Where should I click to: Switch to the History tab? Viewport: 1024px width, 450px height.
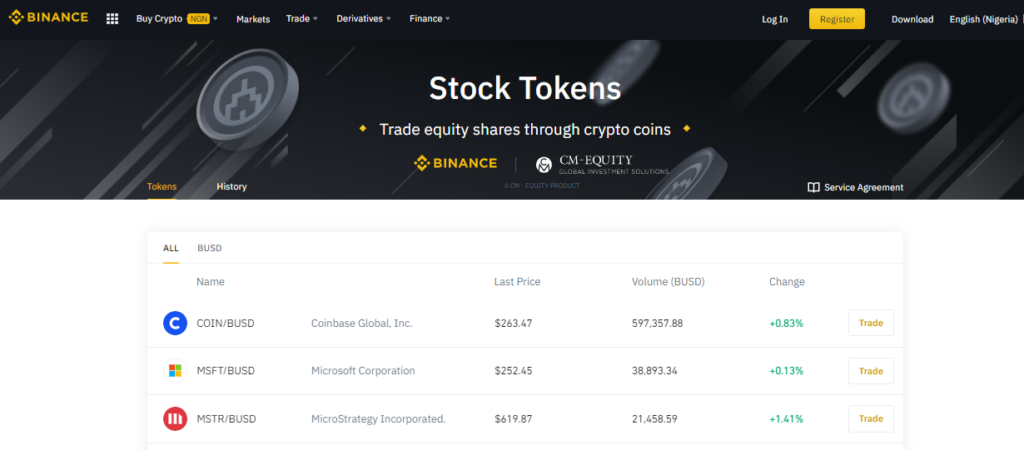pyautogui.click(x=231, y=187)
